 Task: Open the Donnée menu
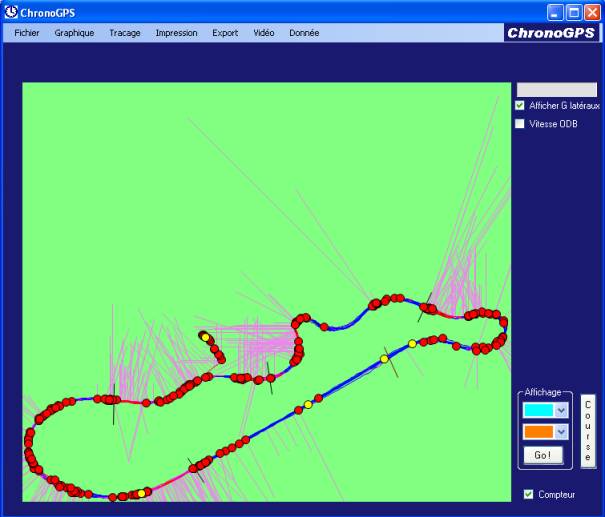304,33
